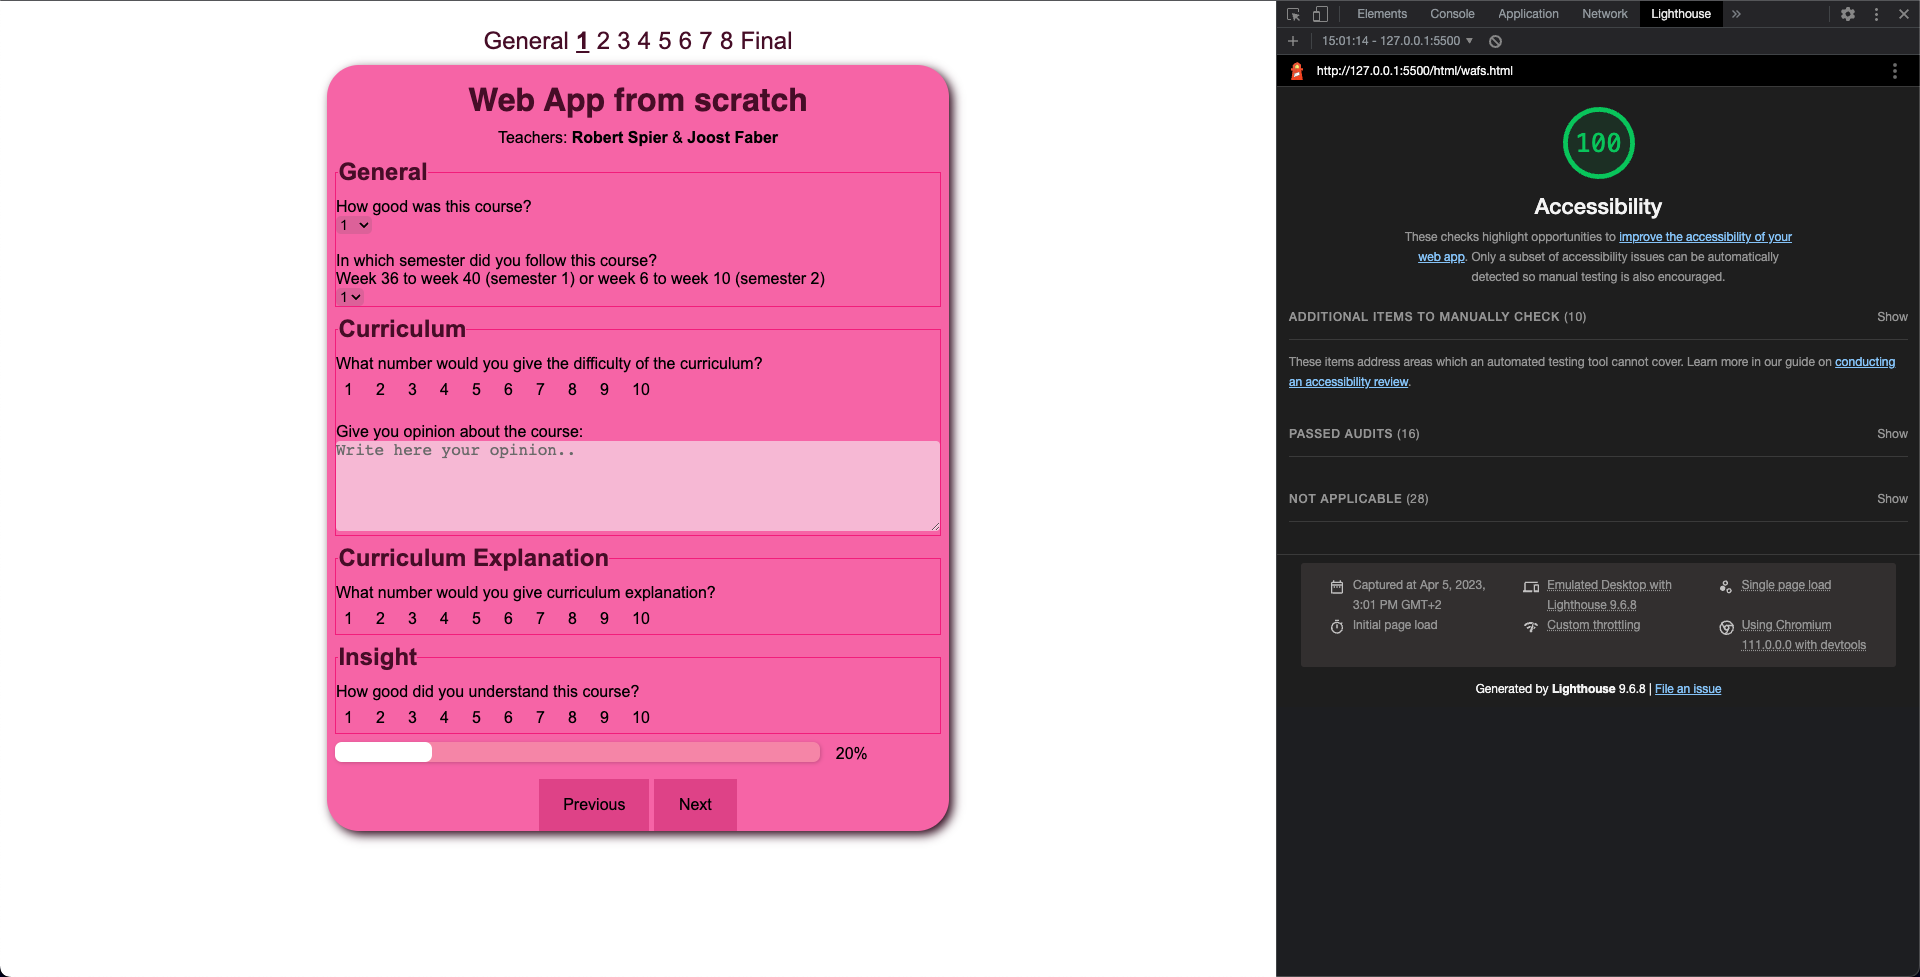The width and height of the screenshot is (1920, 977).
Task: Show the Passed Audits section
Action: [1891, 433]
